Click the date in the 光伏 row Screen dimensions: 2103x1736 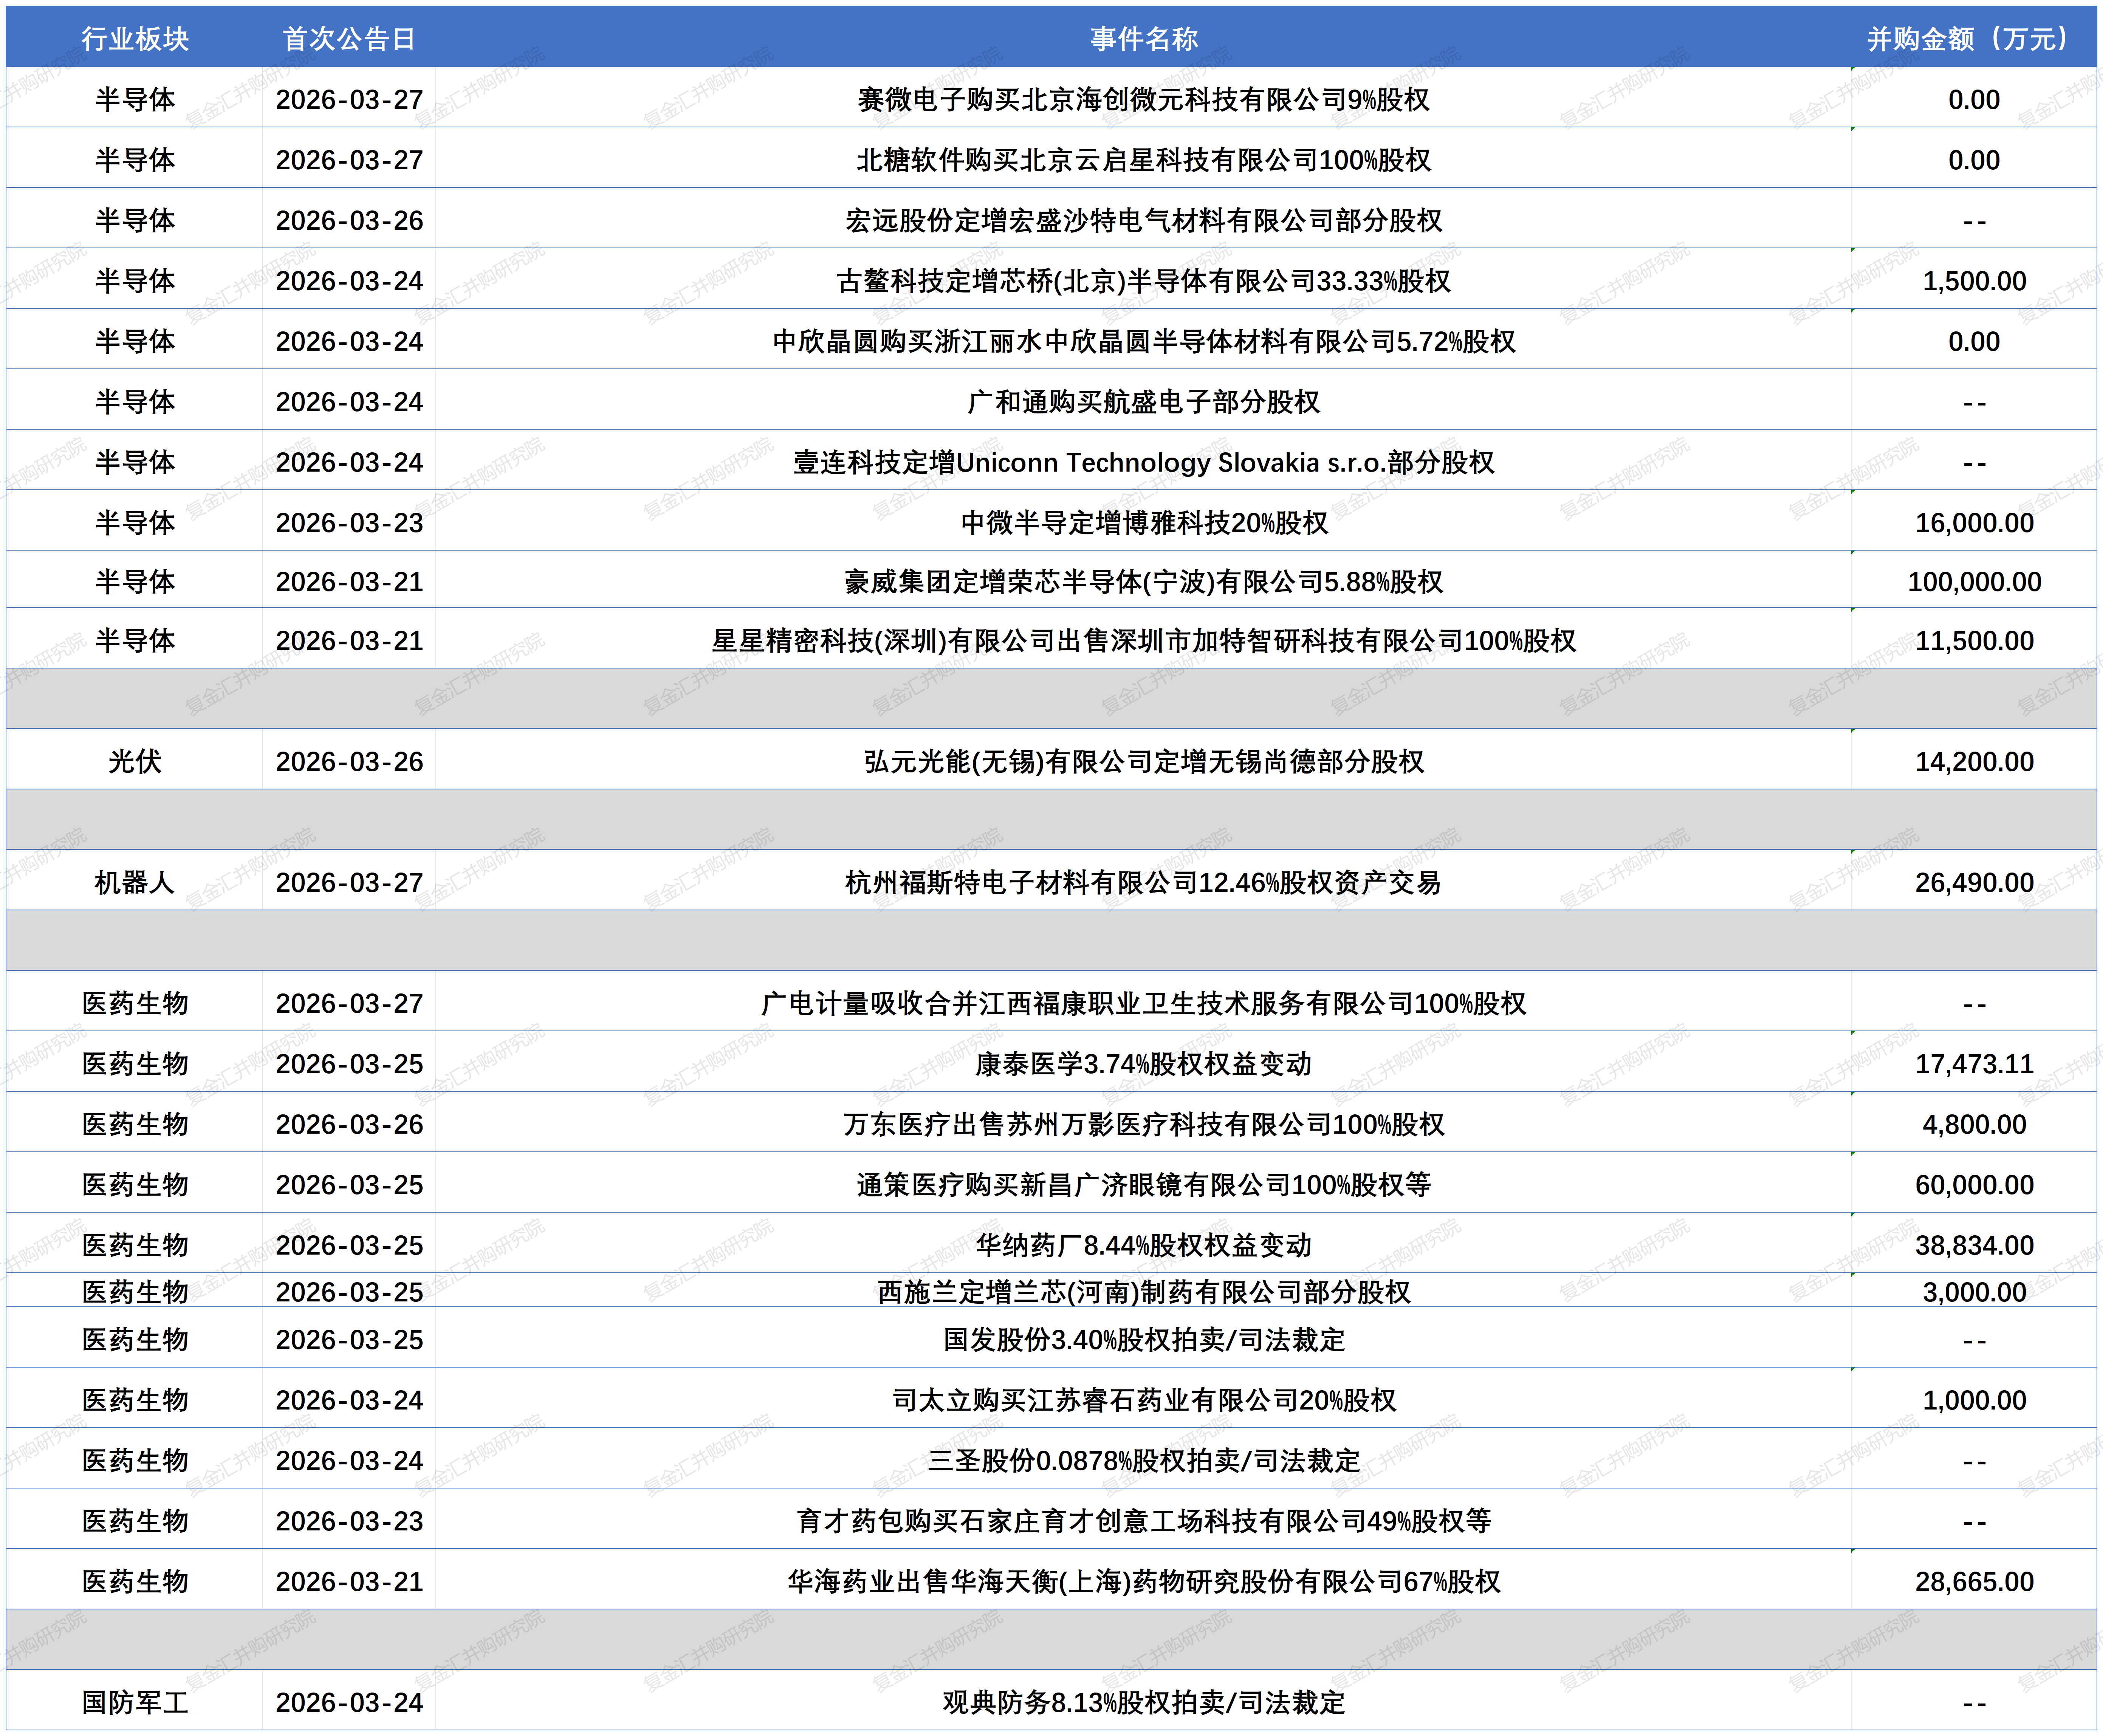[x=349, y=762]
